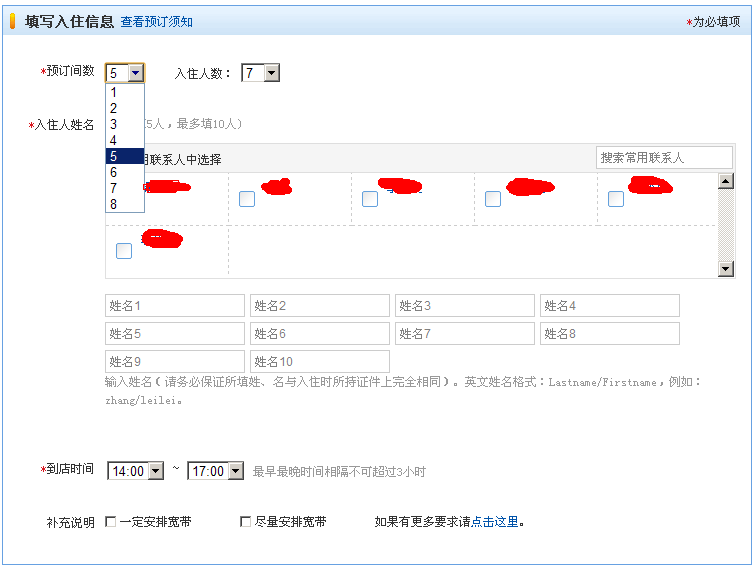Screen dimensions: 753x573
Task: Open the 入住人数 dropdown
Action: [x=271, y=73]
